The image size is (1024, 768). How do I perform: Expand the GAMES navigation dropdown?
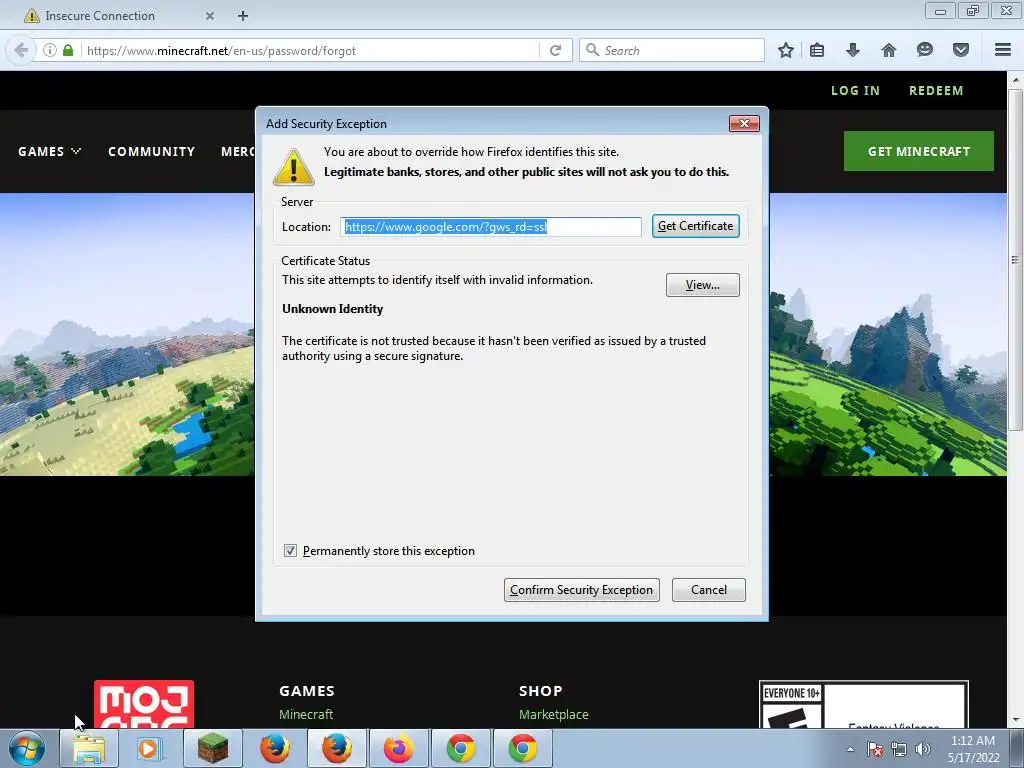tap(50, 152)
